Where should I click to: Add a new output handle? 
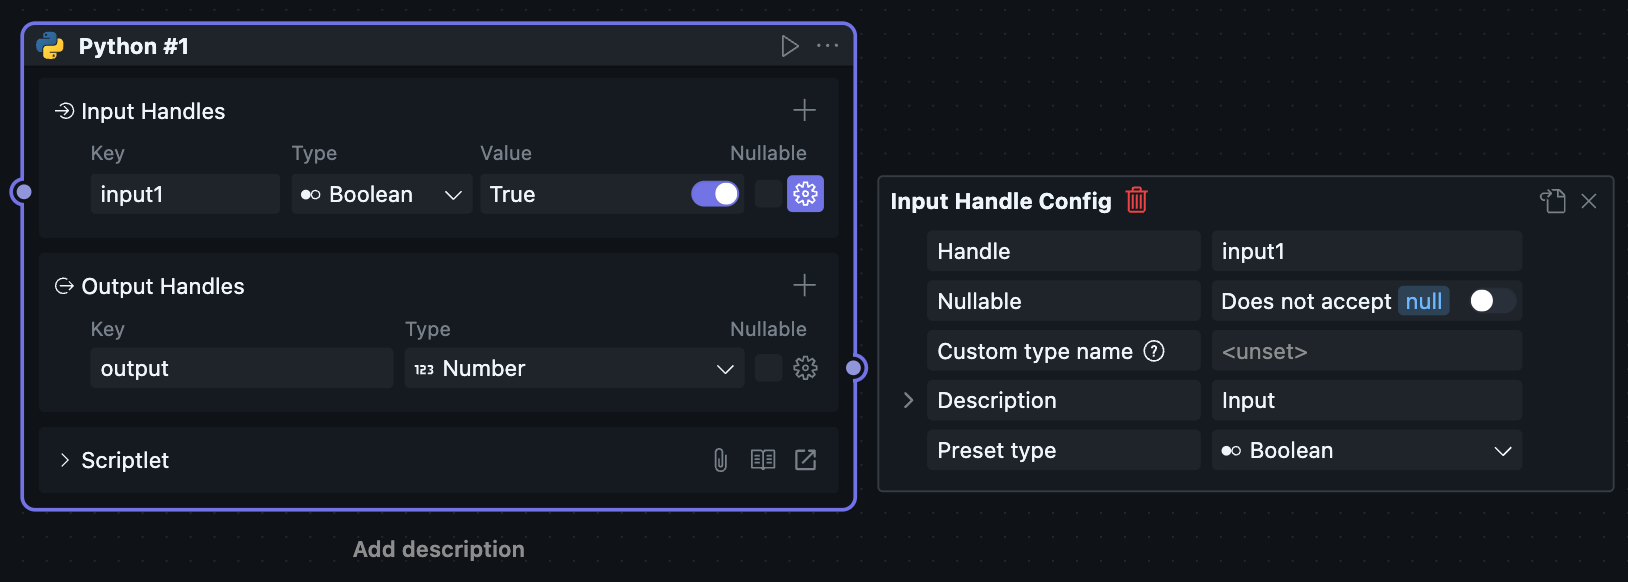(x=804, y=285)
